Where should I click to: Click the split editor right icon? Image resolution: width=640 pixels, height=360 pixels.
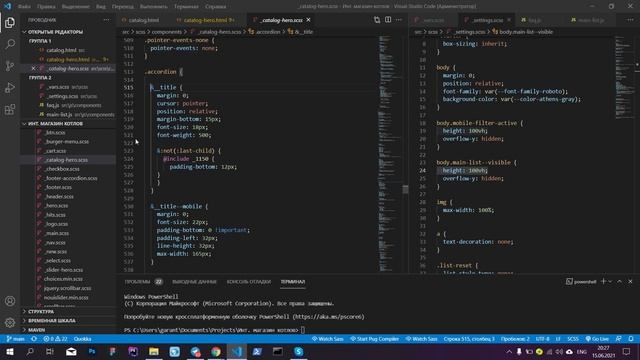click(388, 20)
